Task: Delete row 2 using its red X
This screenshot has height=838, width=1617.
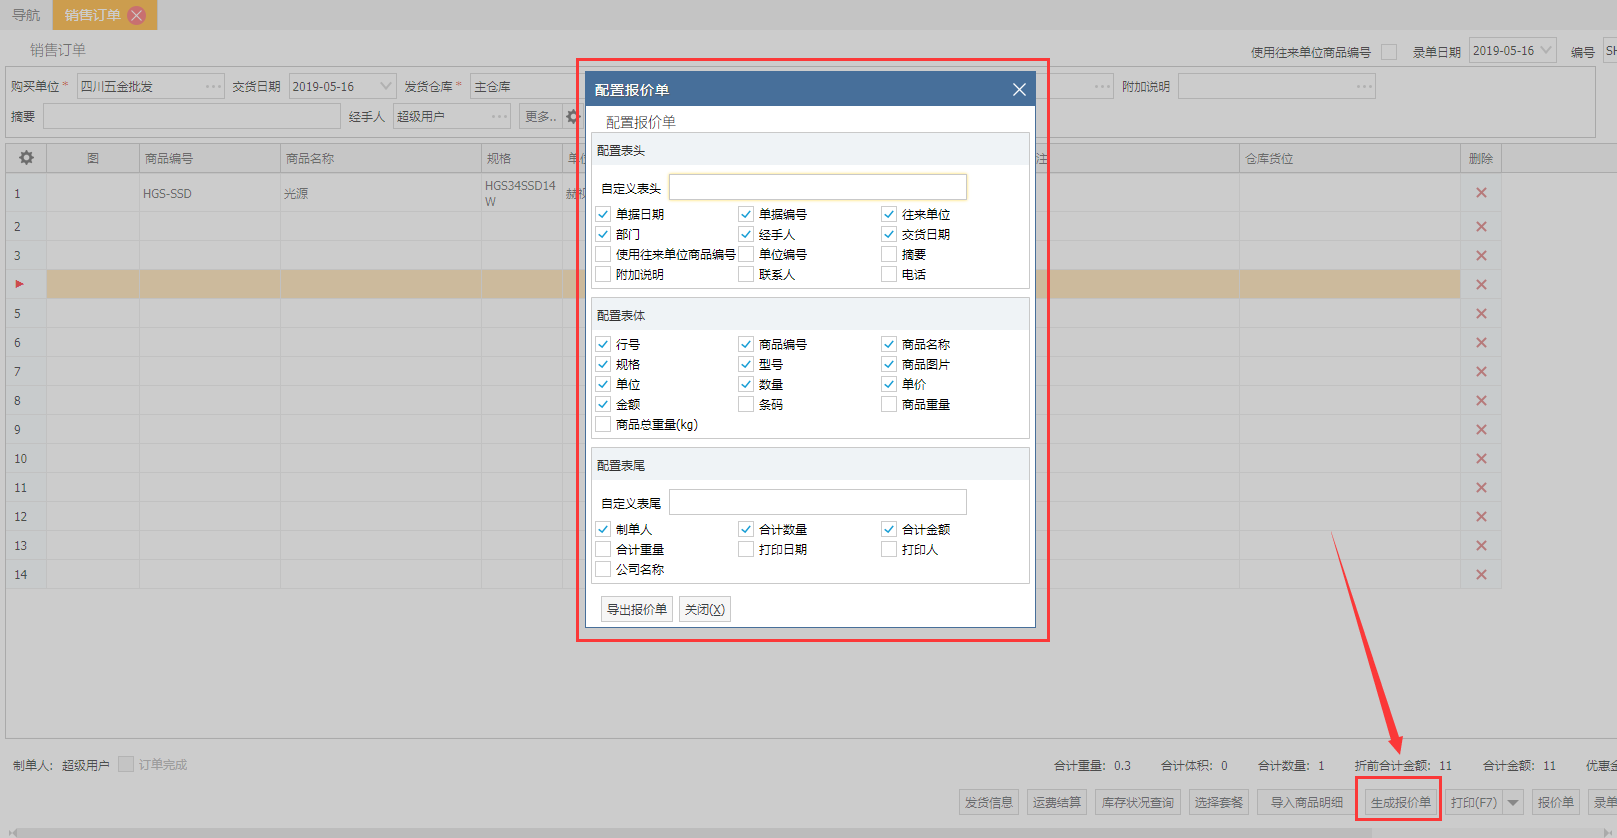Action: [x=1481, y=227]
